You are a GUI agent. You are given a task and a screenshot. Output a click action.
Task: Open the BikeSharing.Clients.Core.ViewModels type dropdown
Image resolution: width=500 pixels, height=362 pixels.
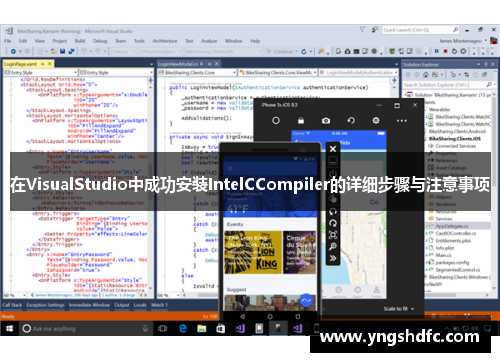click(x=278, y=72)
